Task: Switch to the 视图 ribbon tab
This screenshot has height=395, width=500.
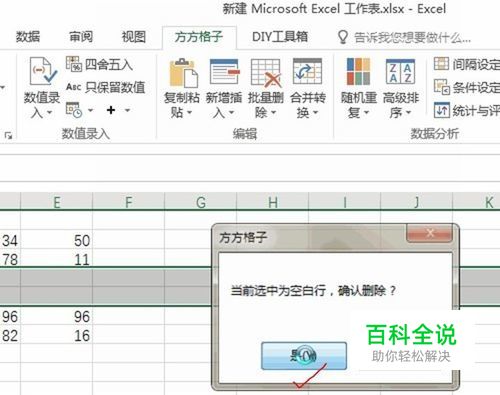Action: coord(134,37)
